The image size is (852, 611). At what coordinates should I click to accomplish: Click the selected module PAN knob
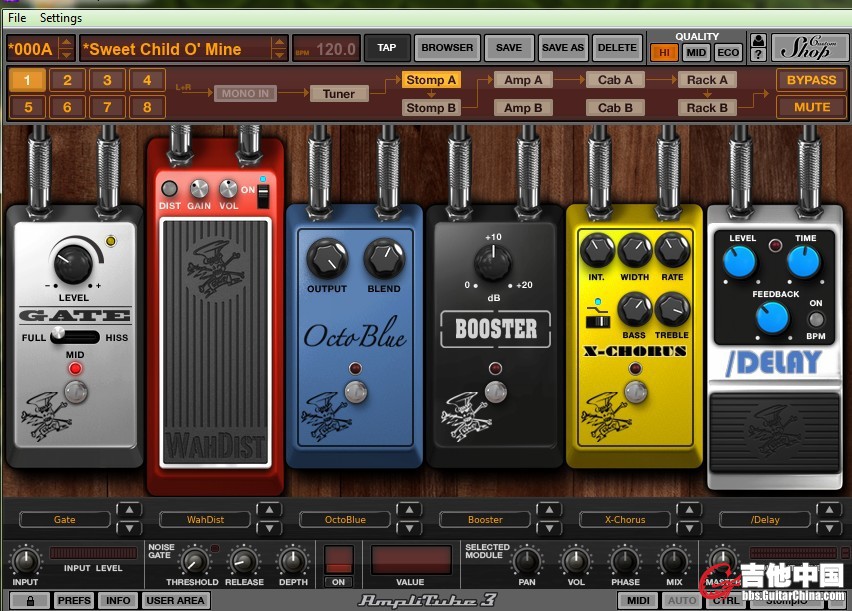[527, 562]
